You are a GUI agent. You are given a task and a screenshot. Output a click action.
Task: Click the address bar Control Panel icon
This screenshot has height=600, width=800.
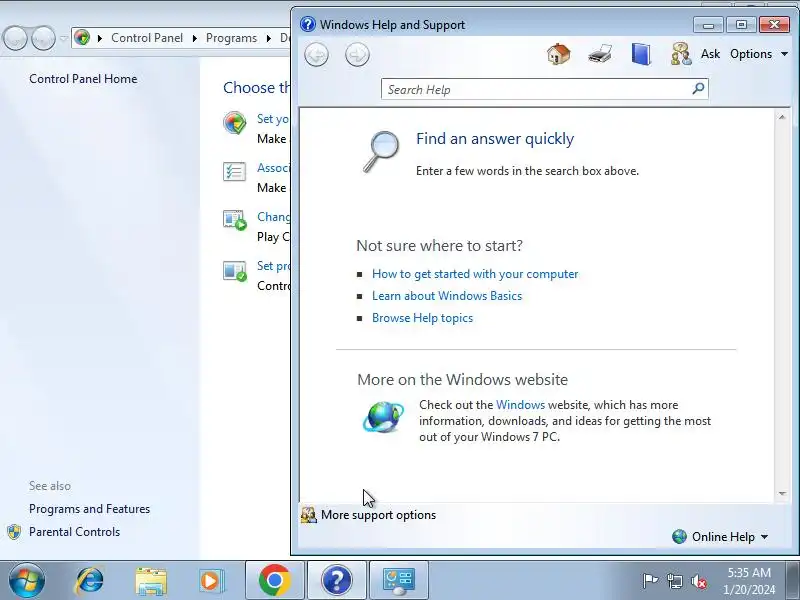click(82, 37)
